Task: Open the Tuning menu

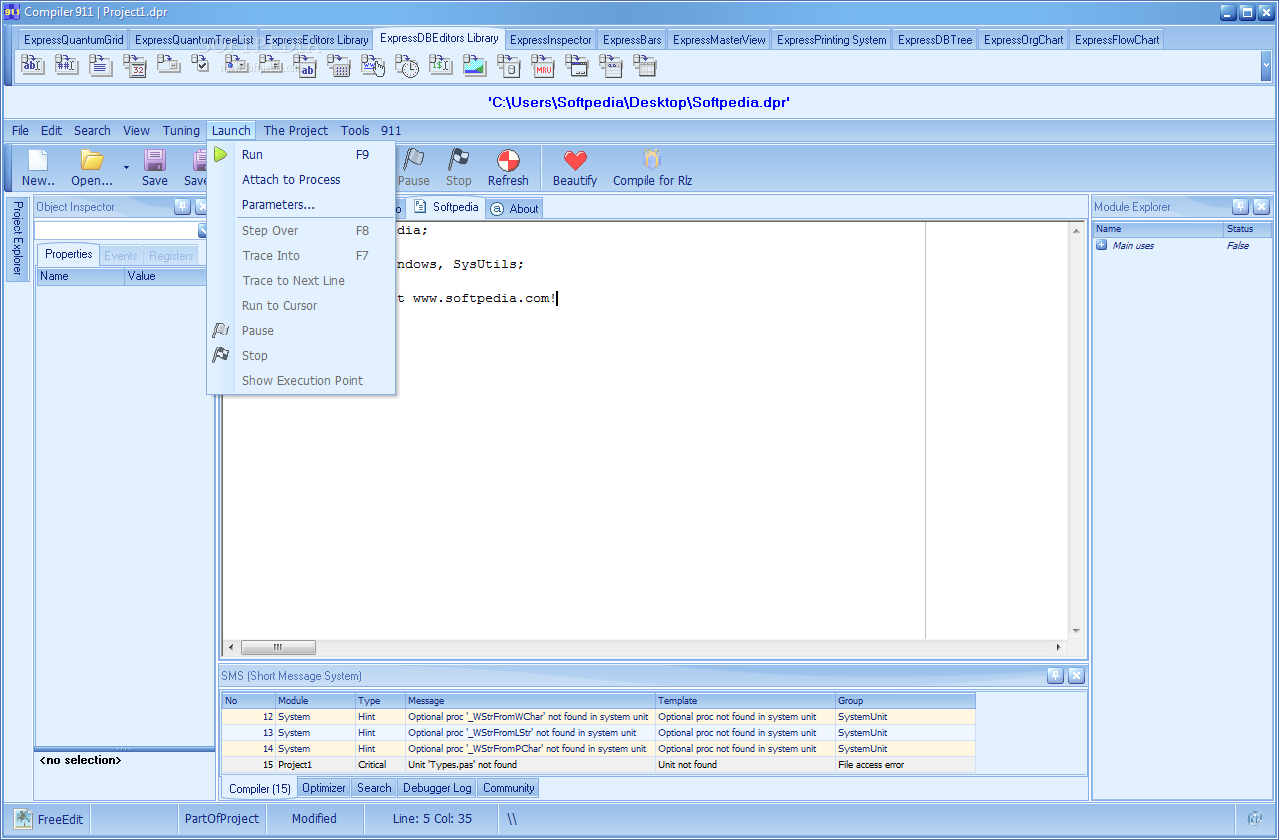Action: (x=181, y=130)
